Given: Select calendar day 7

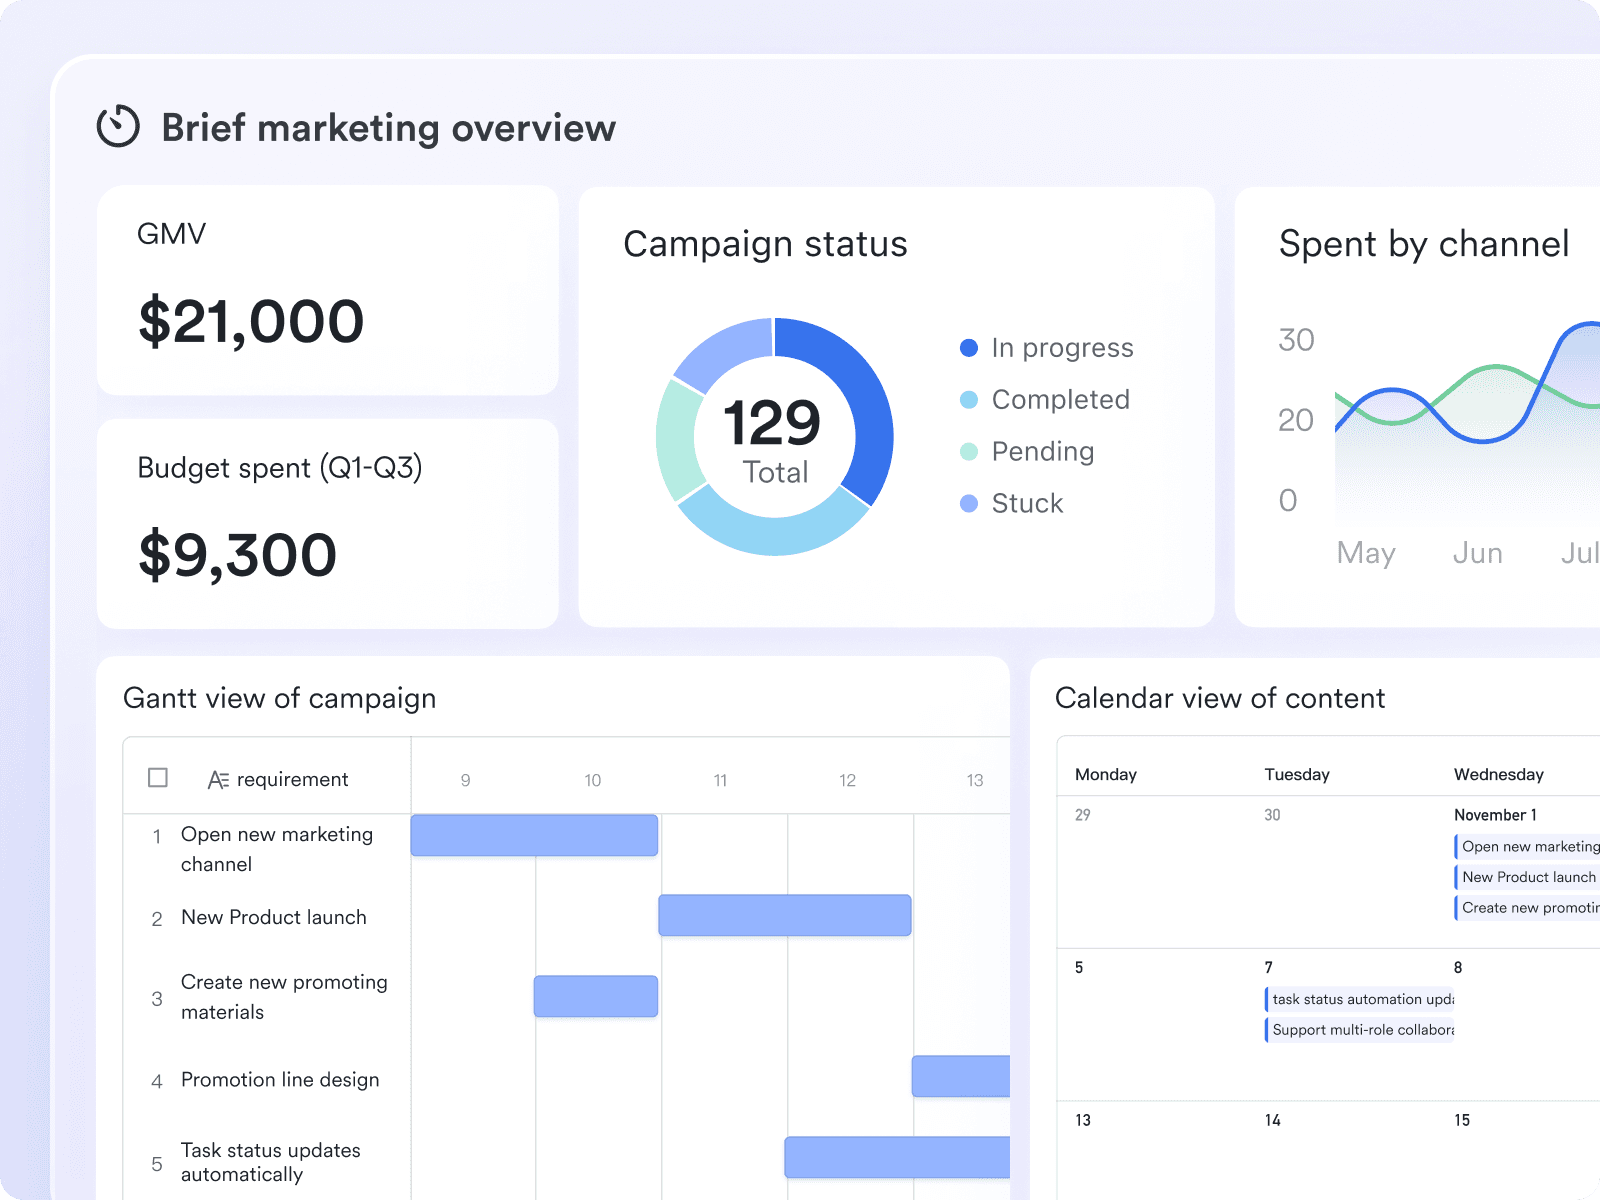Looking at the screenshot, I should [1269, 968].
